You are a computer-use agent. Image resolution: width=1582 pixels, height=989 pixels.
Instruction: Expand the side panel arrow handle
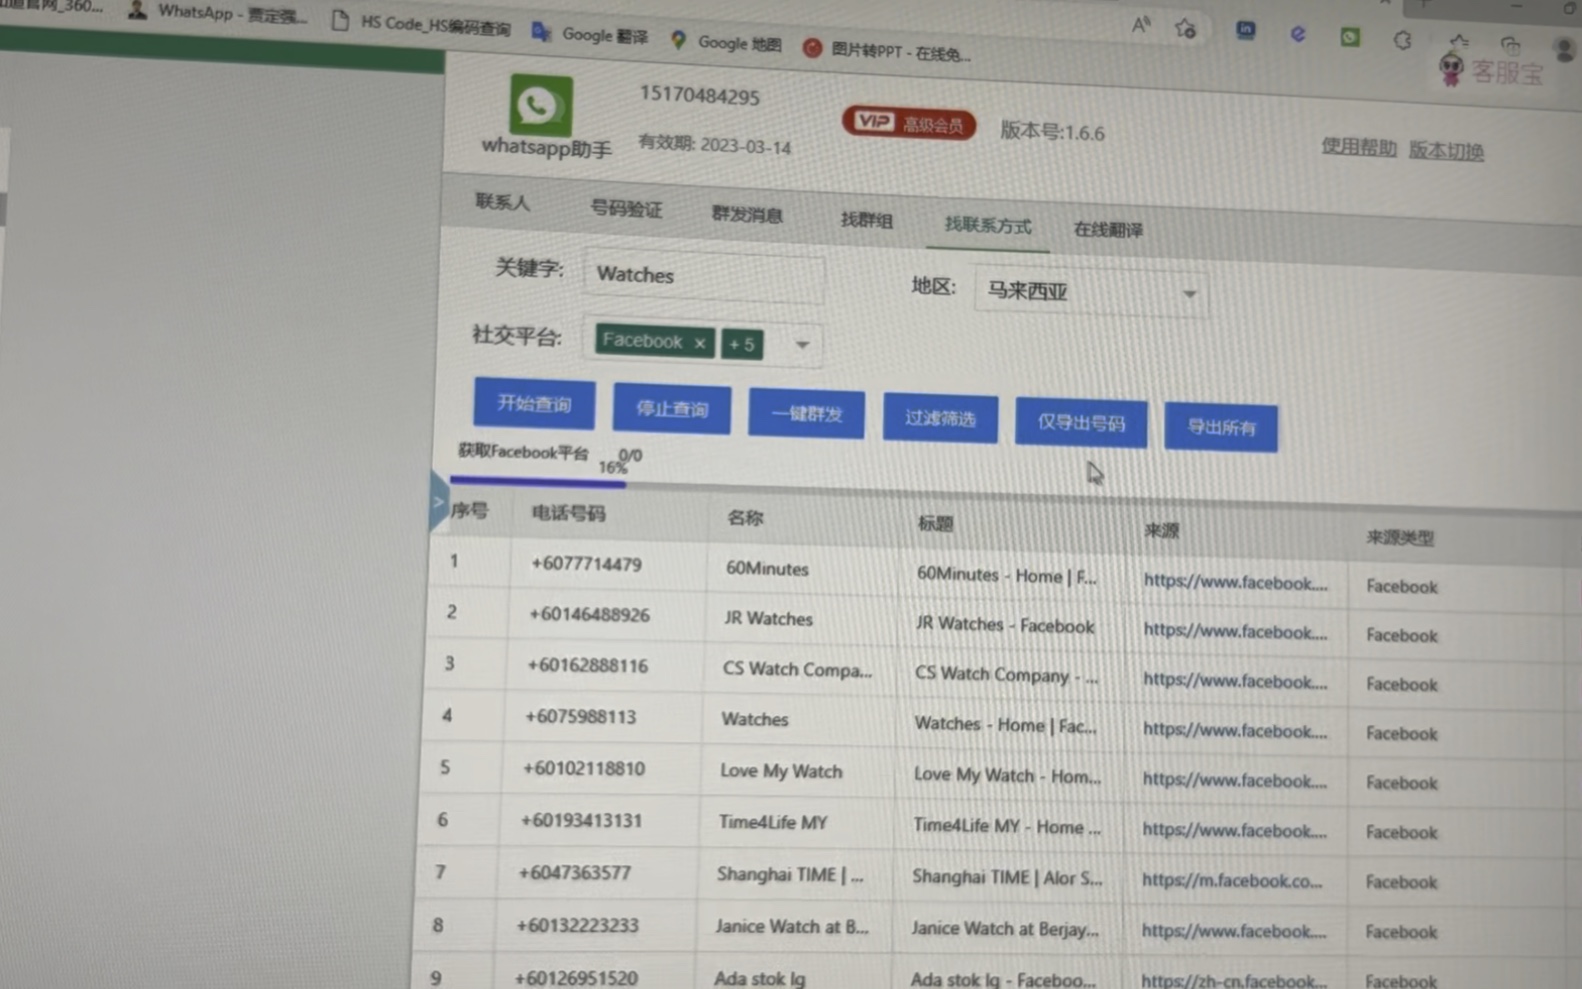tap(438, 504)
